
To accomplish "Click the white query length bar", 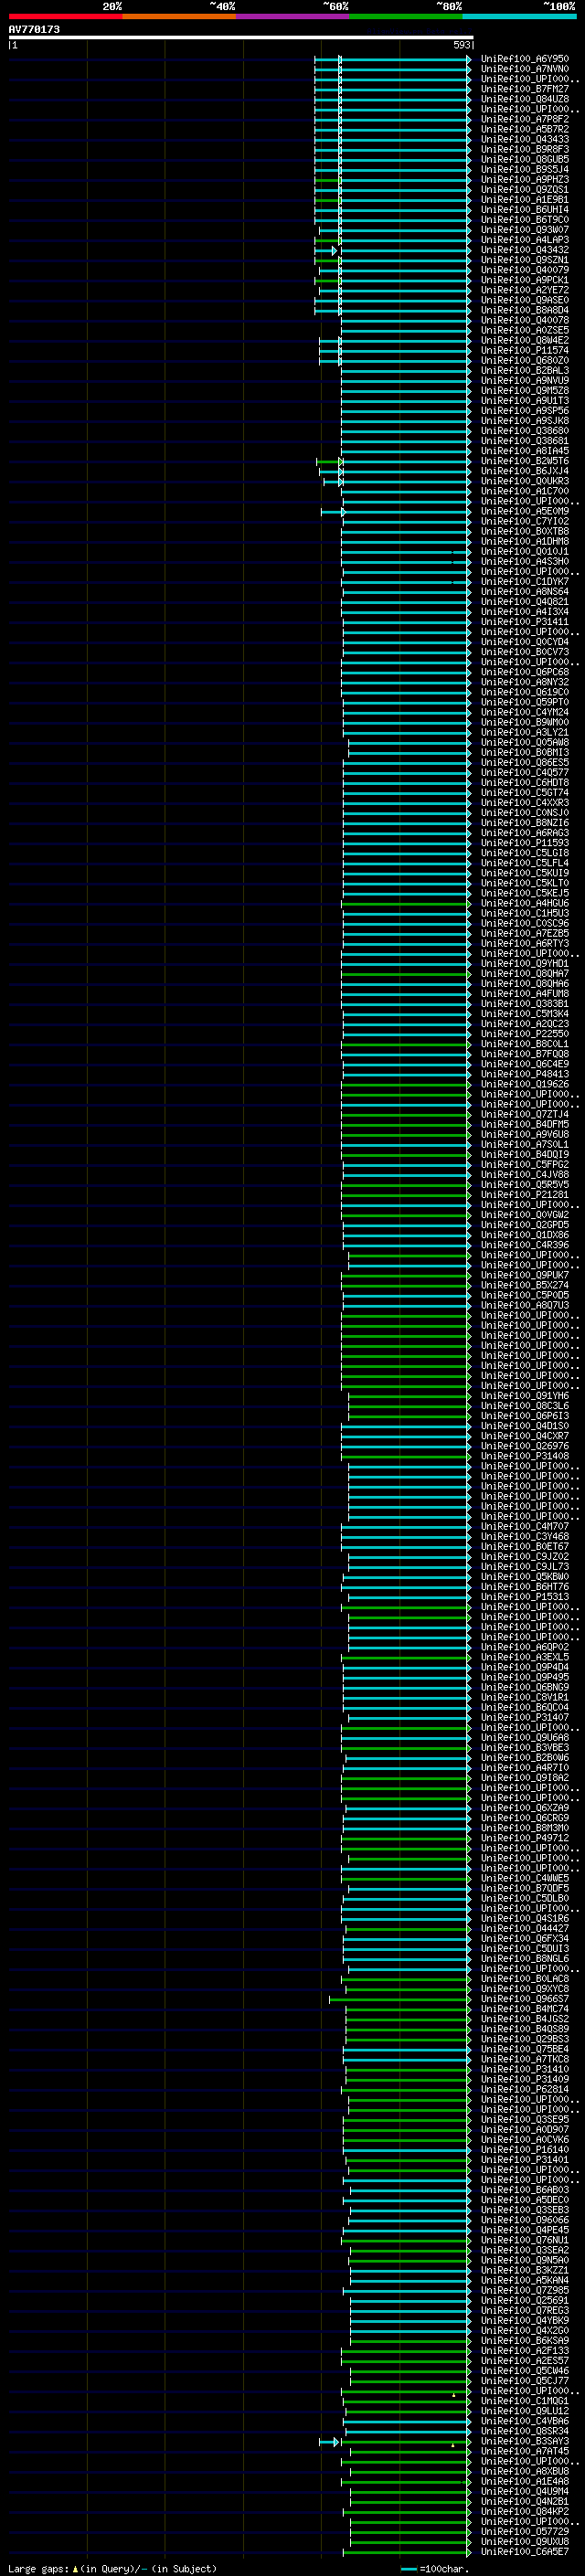I will (x=241, y=38).
